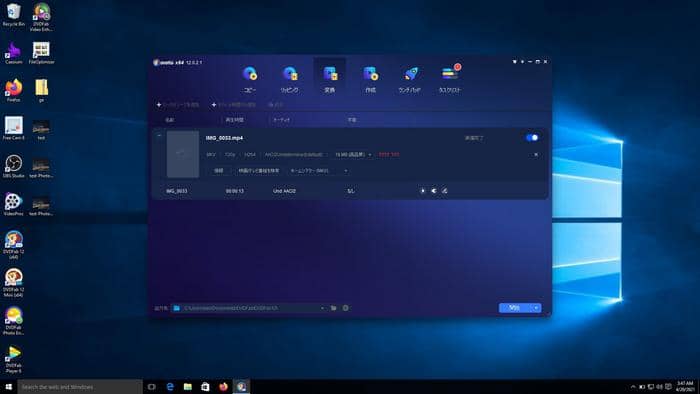Open DVDFab Player 6 desktop shortcut
Viewport: 700px width, 394px height.
(13, 359)
